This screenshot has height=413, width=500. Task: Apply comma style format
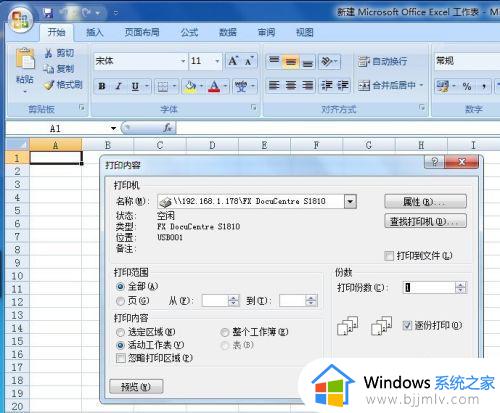[484, 86]
